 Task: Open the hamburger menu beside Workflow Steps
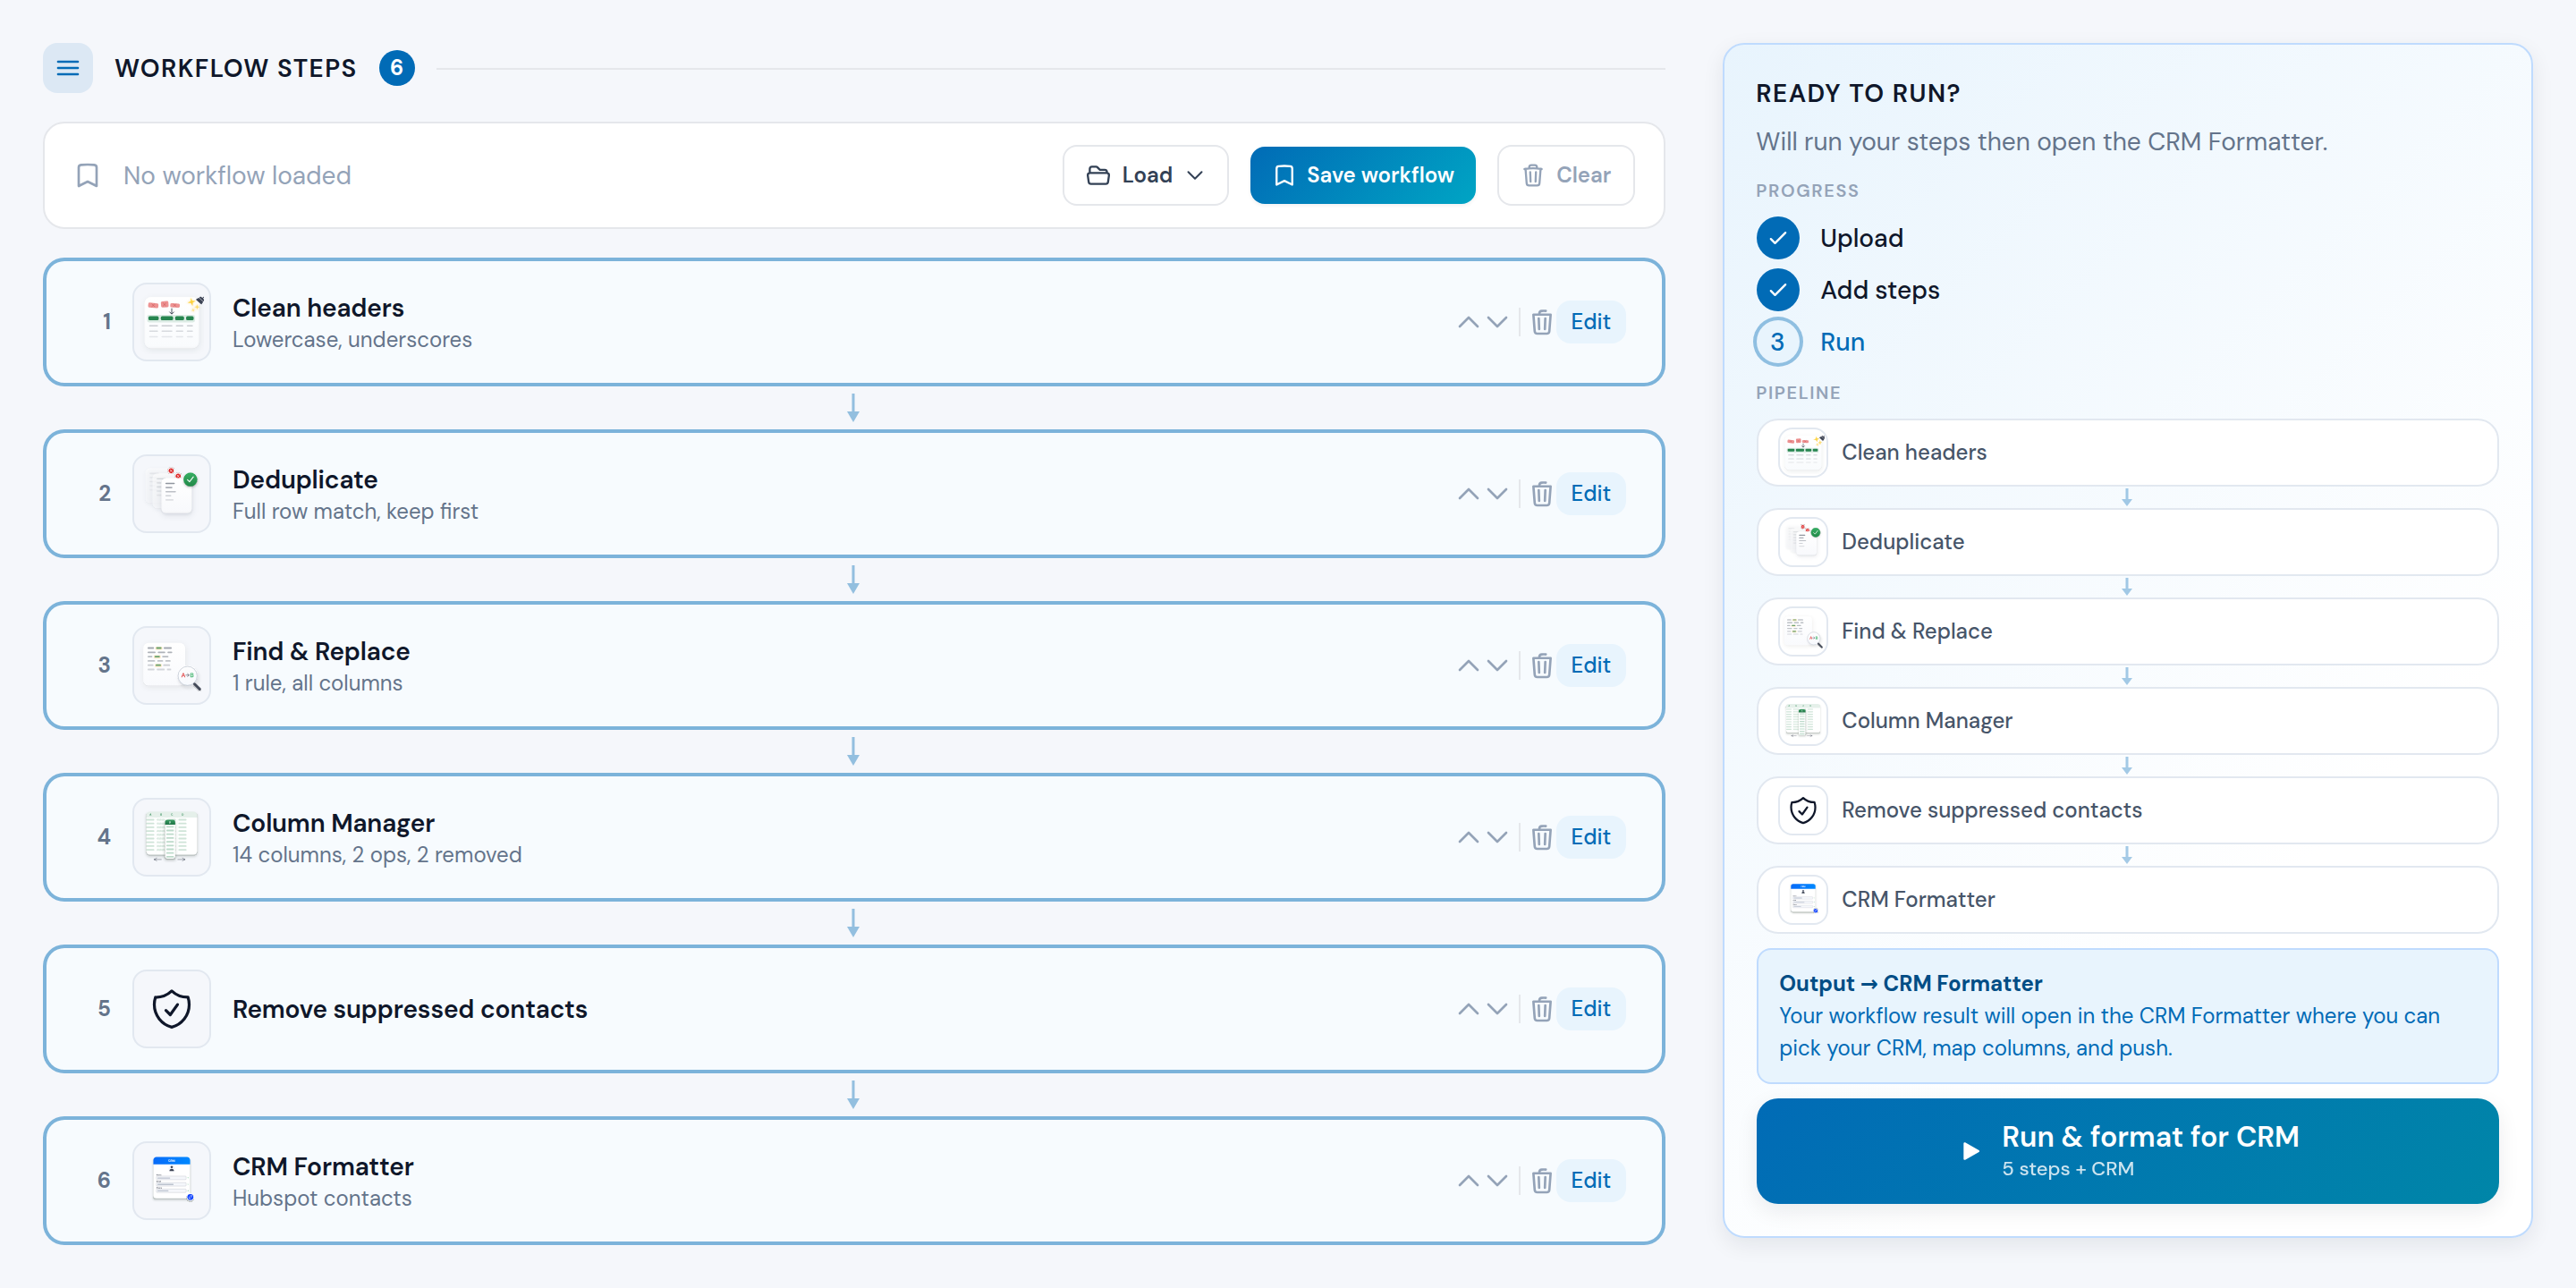[67, 68]
